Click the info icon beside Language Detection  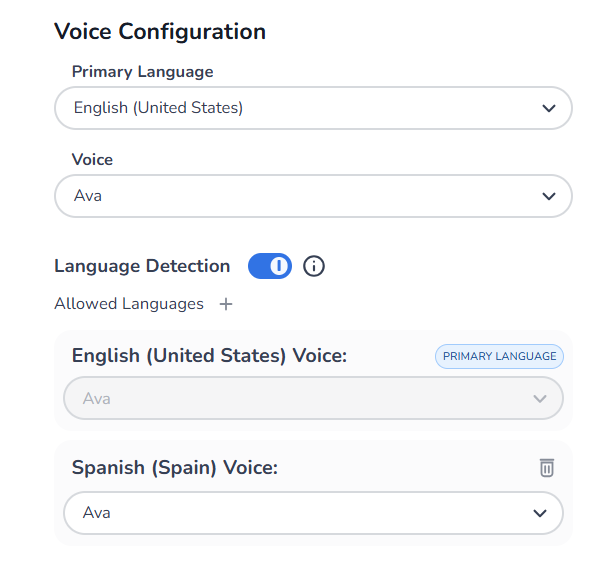click(x=314, y=266)
